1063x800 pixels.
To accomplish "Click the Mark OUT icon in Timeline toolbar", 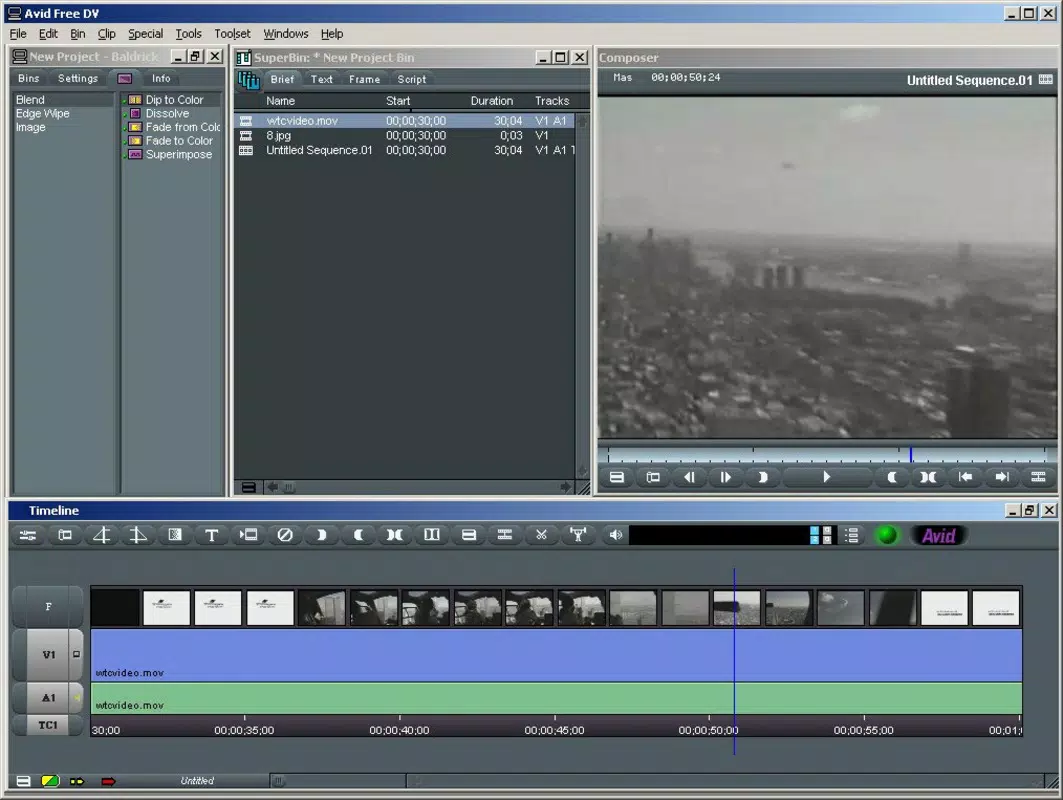I will 358,536.
